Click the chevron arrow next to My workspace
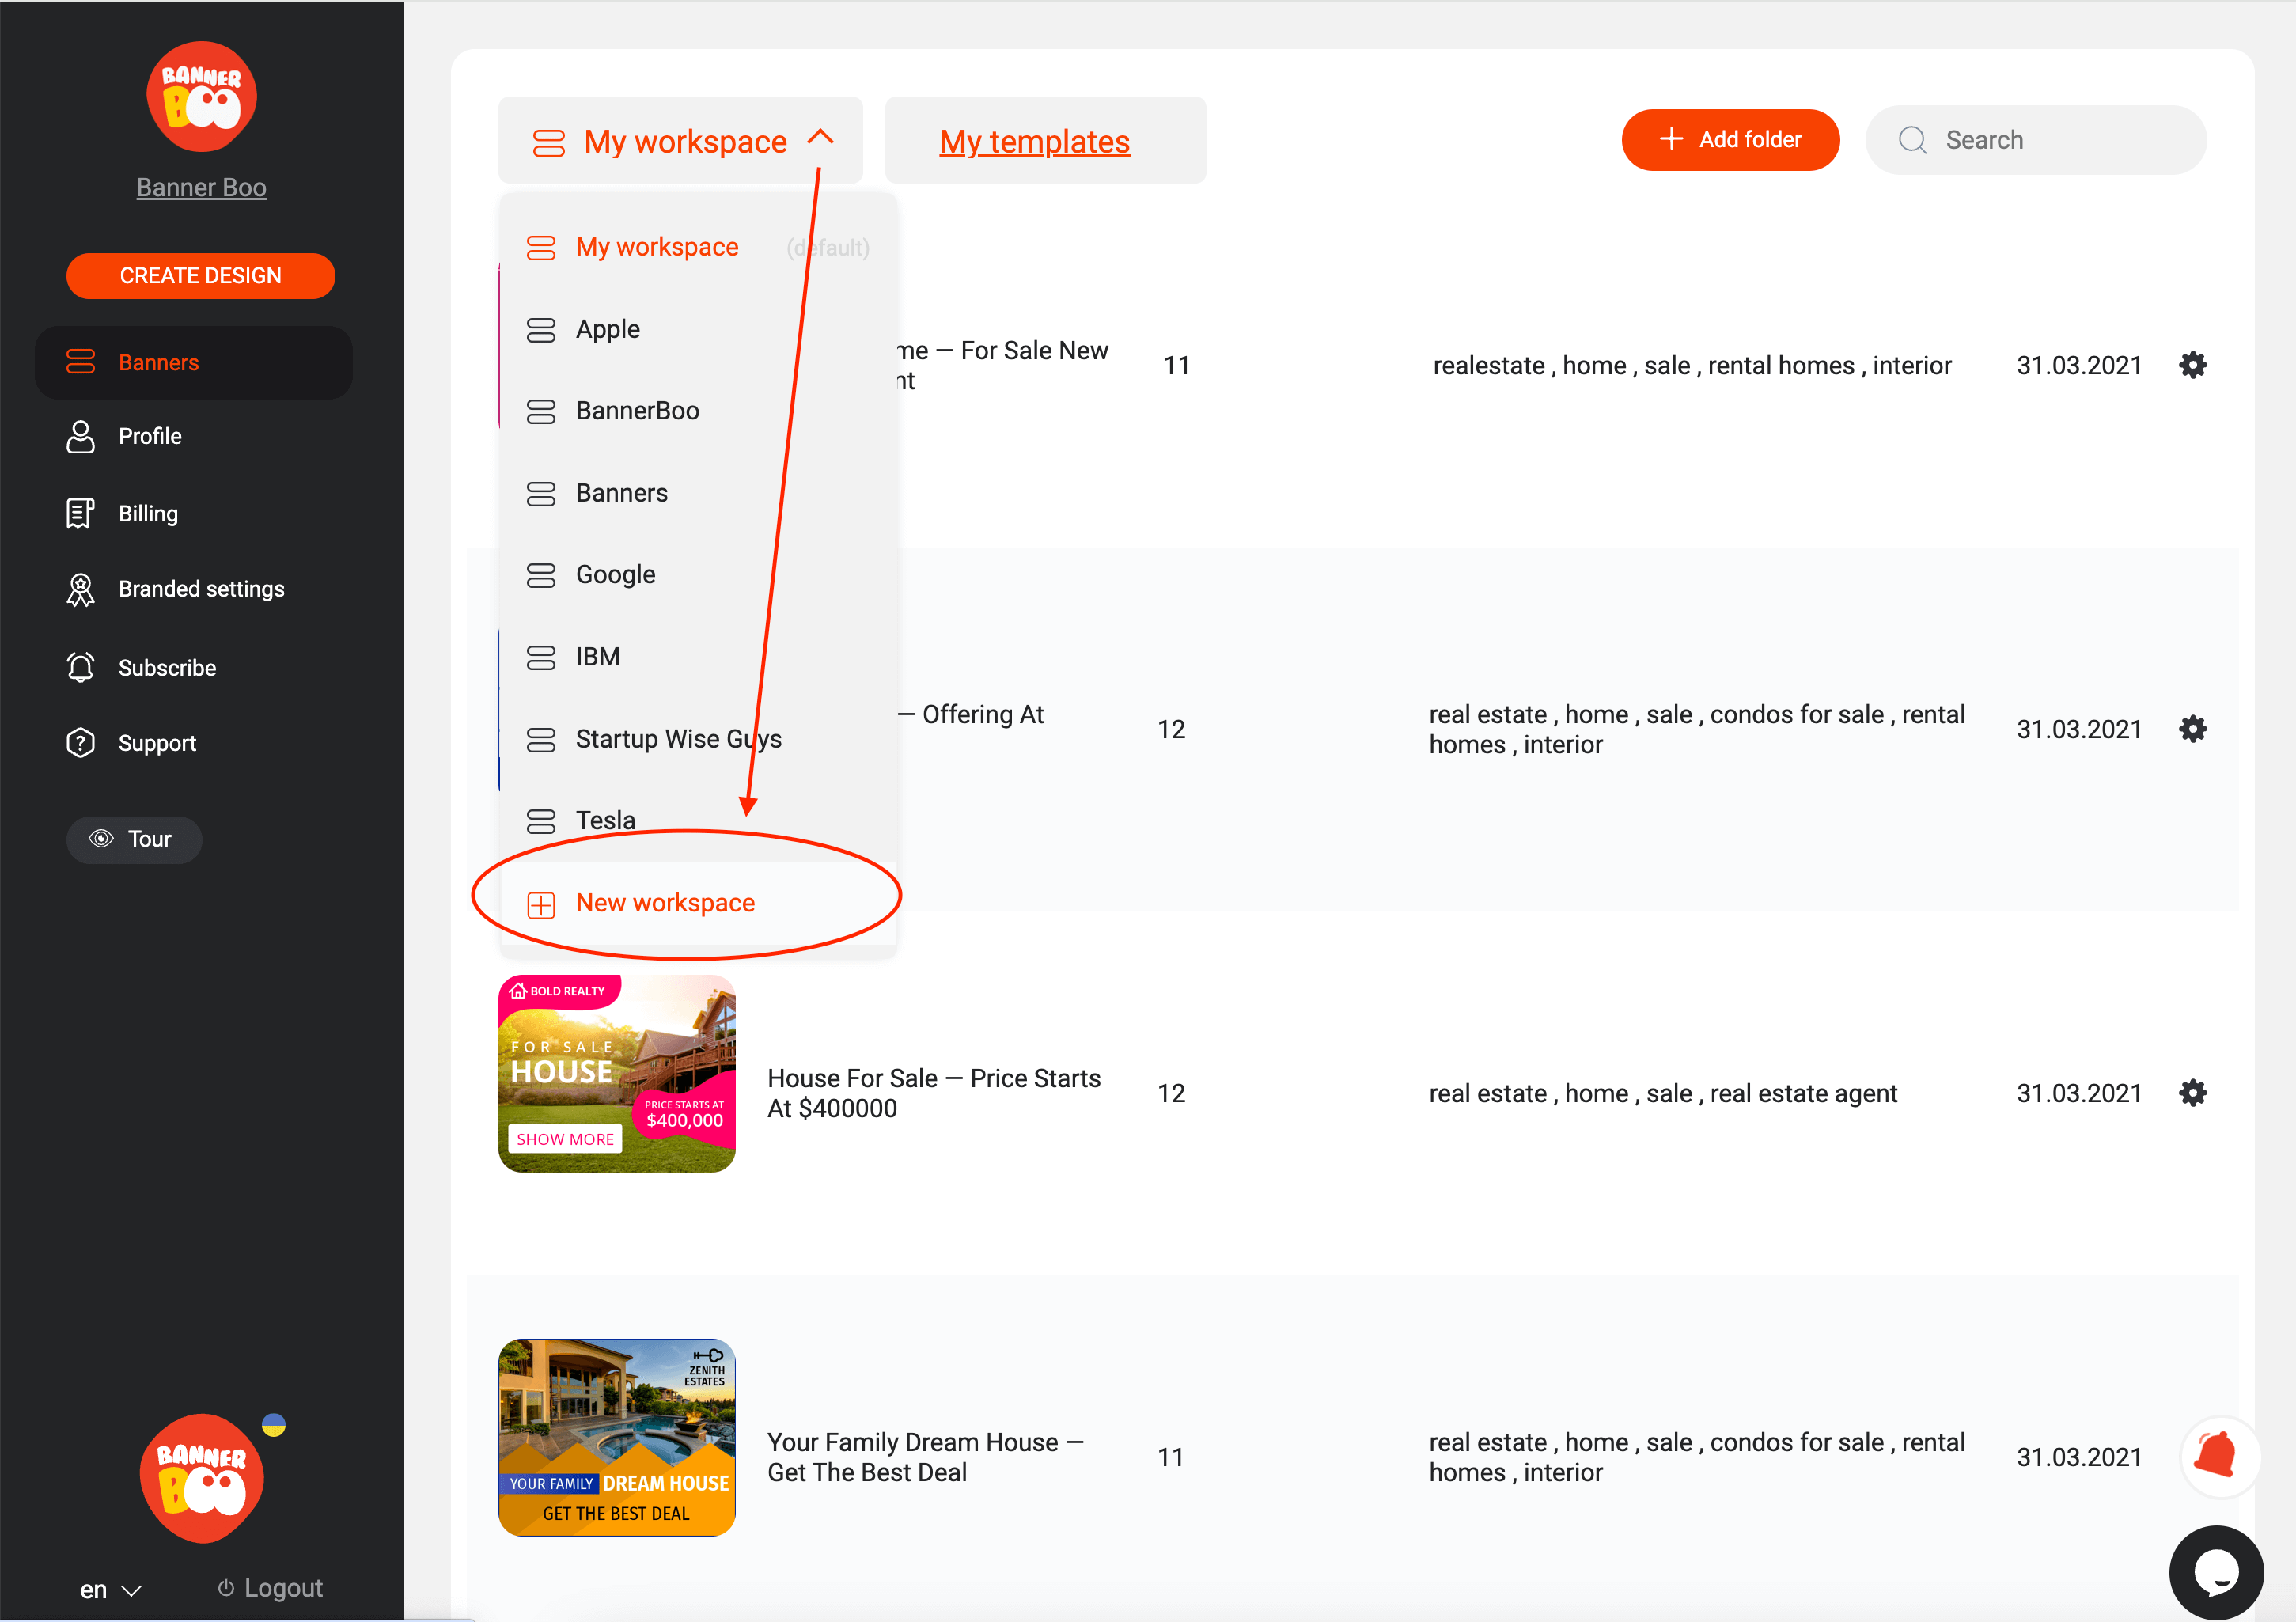The image size is (2296, 1622). tap(820, 137)
